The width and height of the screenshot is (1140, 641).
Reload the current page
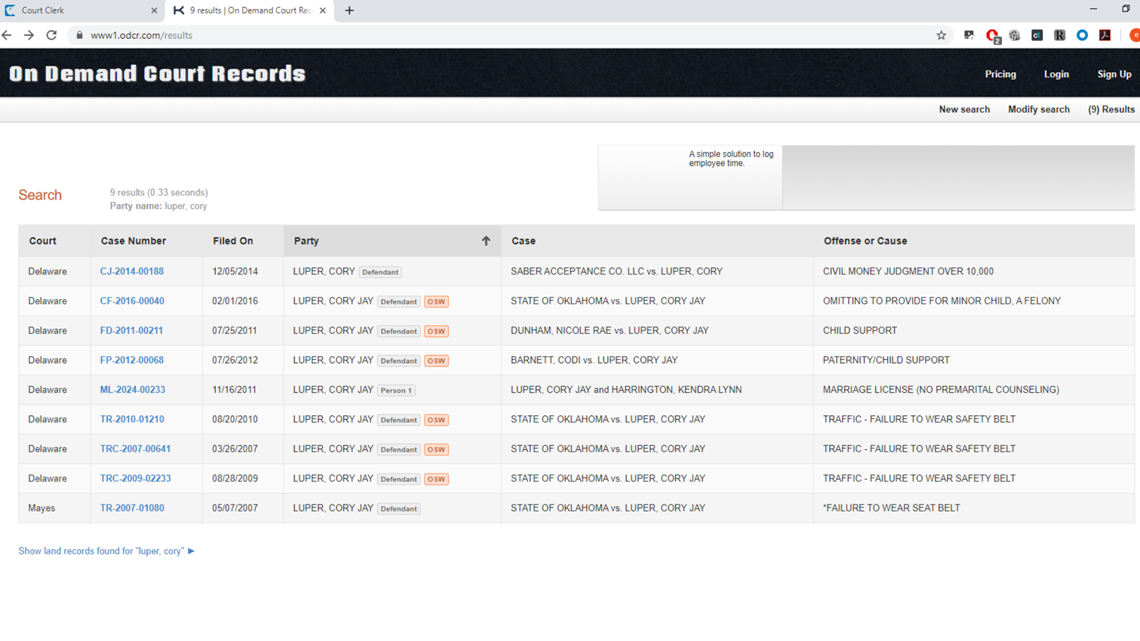[x=51, y=35]
